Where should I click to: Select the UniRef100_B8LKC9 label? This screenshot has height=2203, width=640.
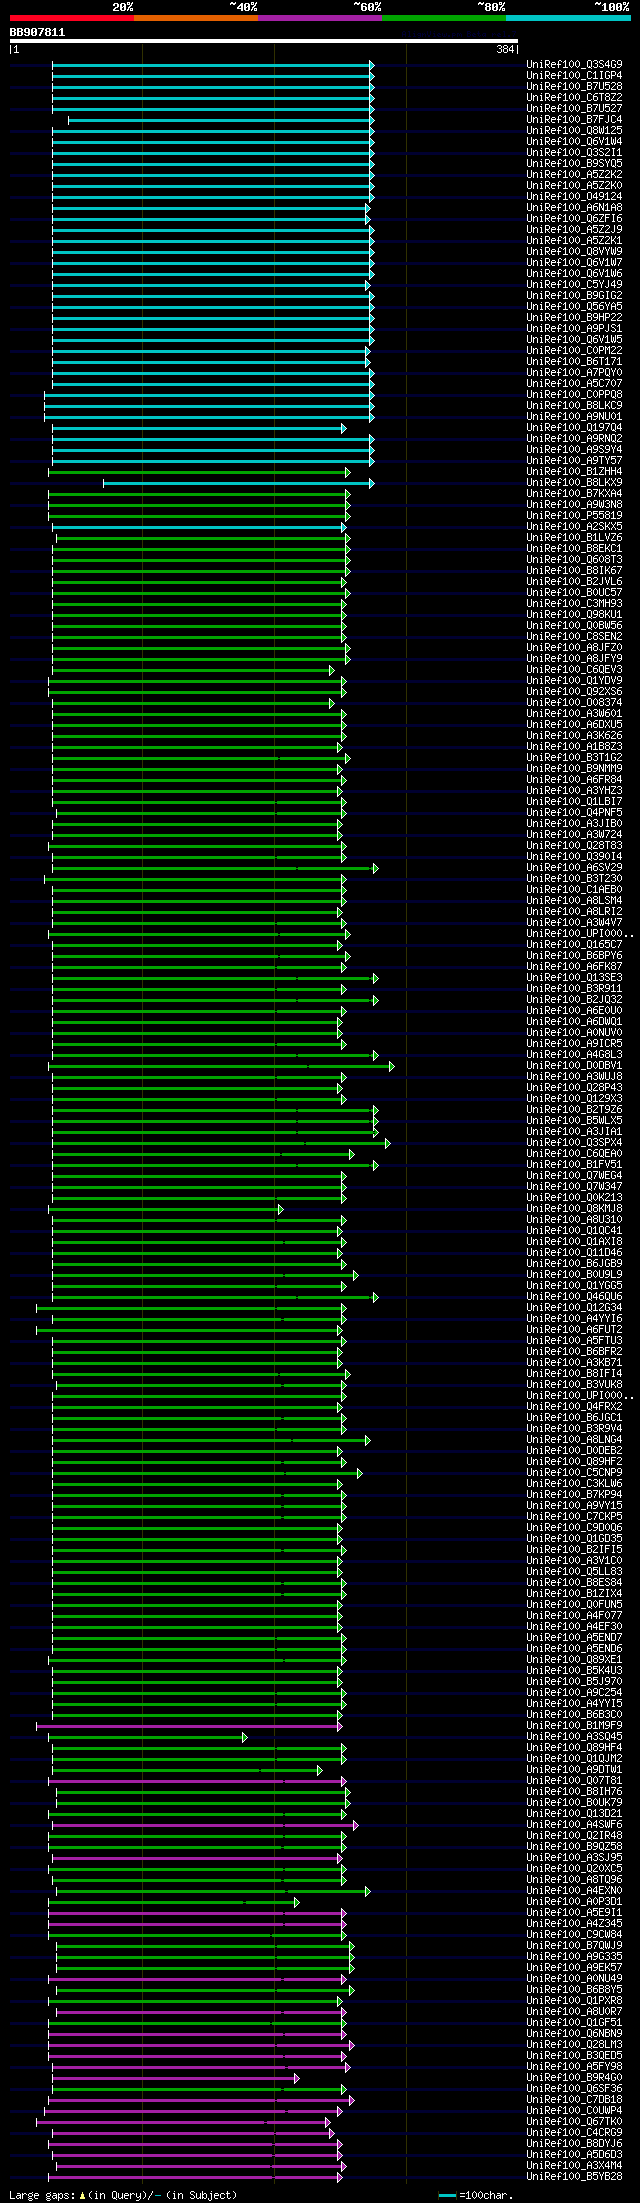pyautogui.click(x=574, y=406)
